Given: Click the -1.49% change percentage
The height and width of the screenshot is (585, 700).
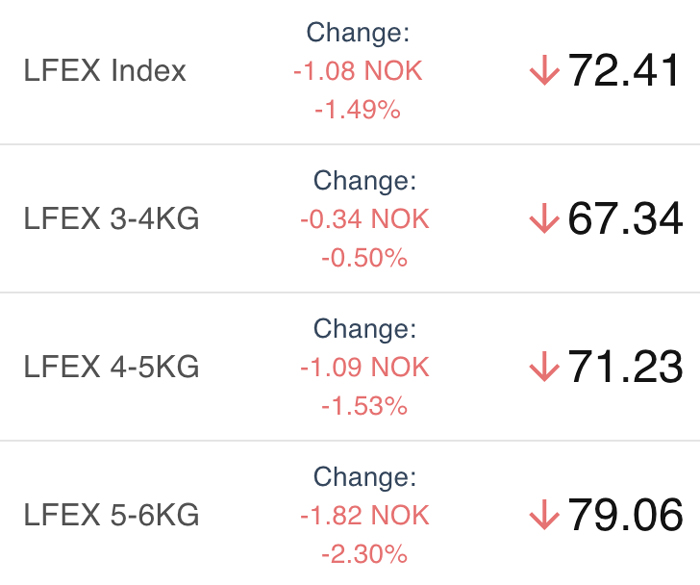Looking at the screenshot, I should pyautogui.click(x=358, y=109).
